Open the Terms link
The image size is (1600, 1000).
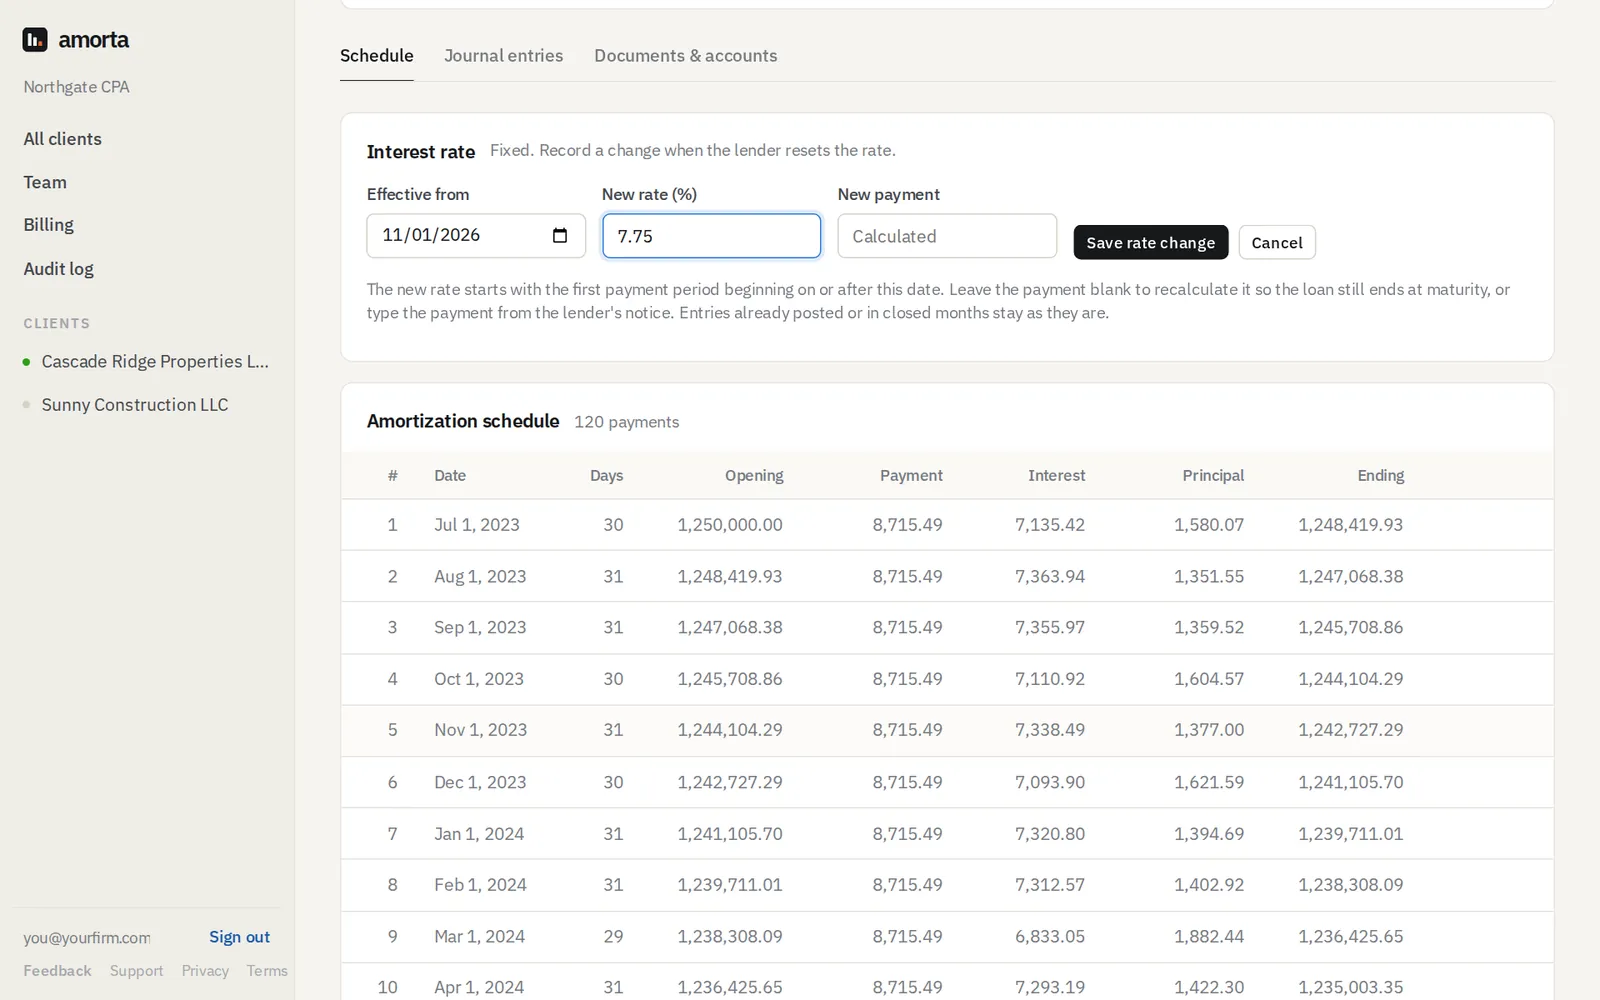267,971
